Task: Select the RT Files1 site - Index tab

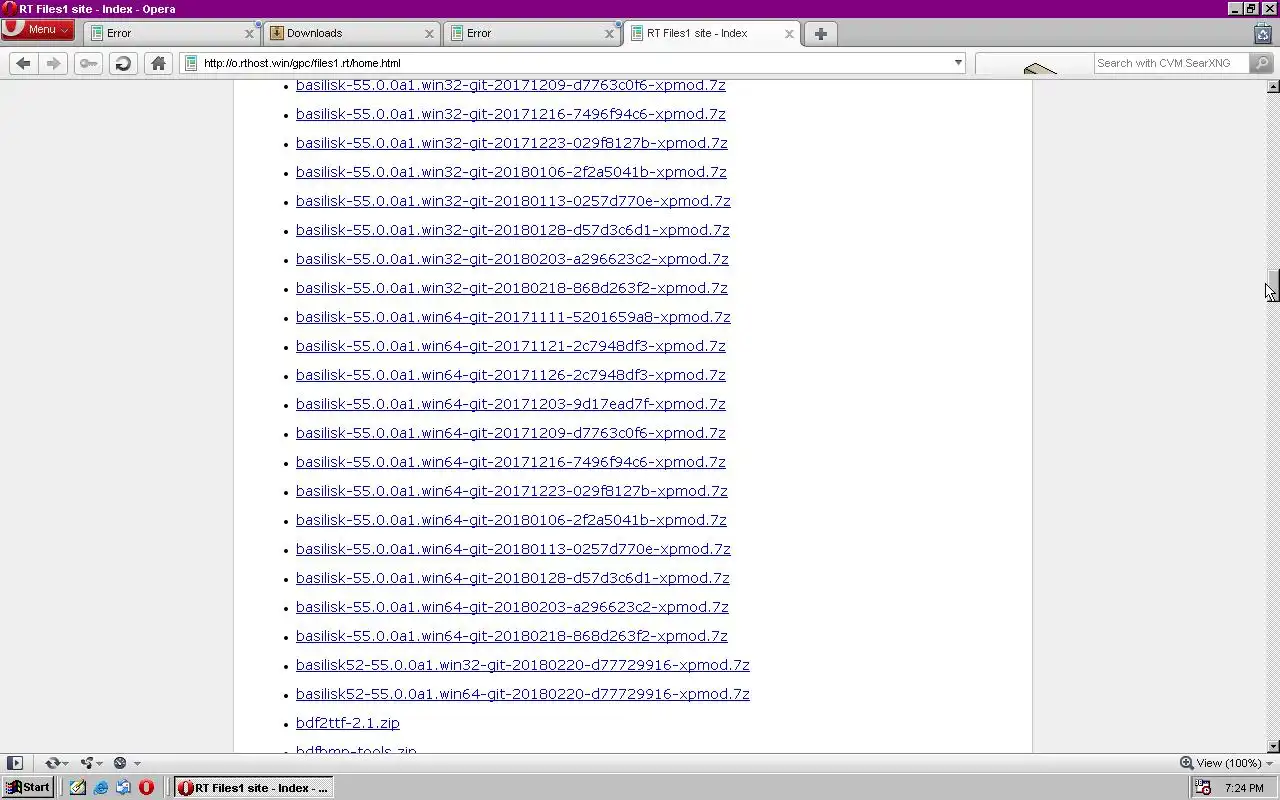Action: click(711, 33)
